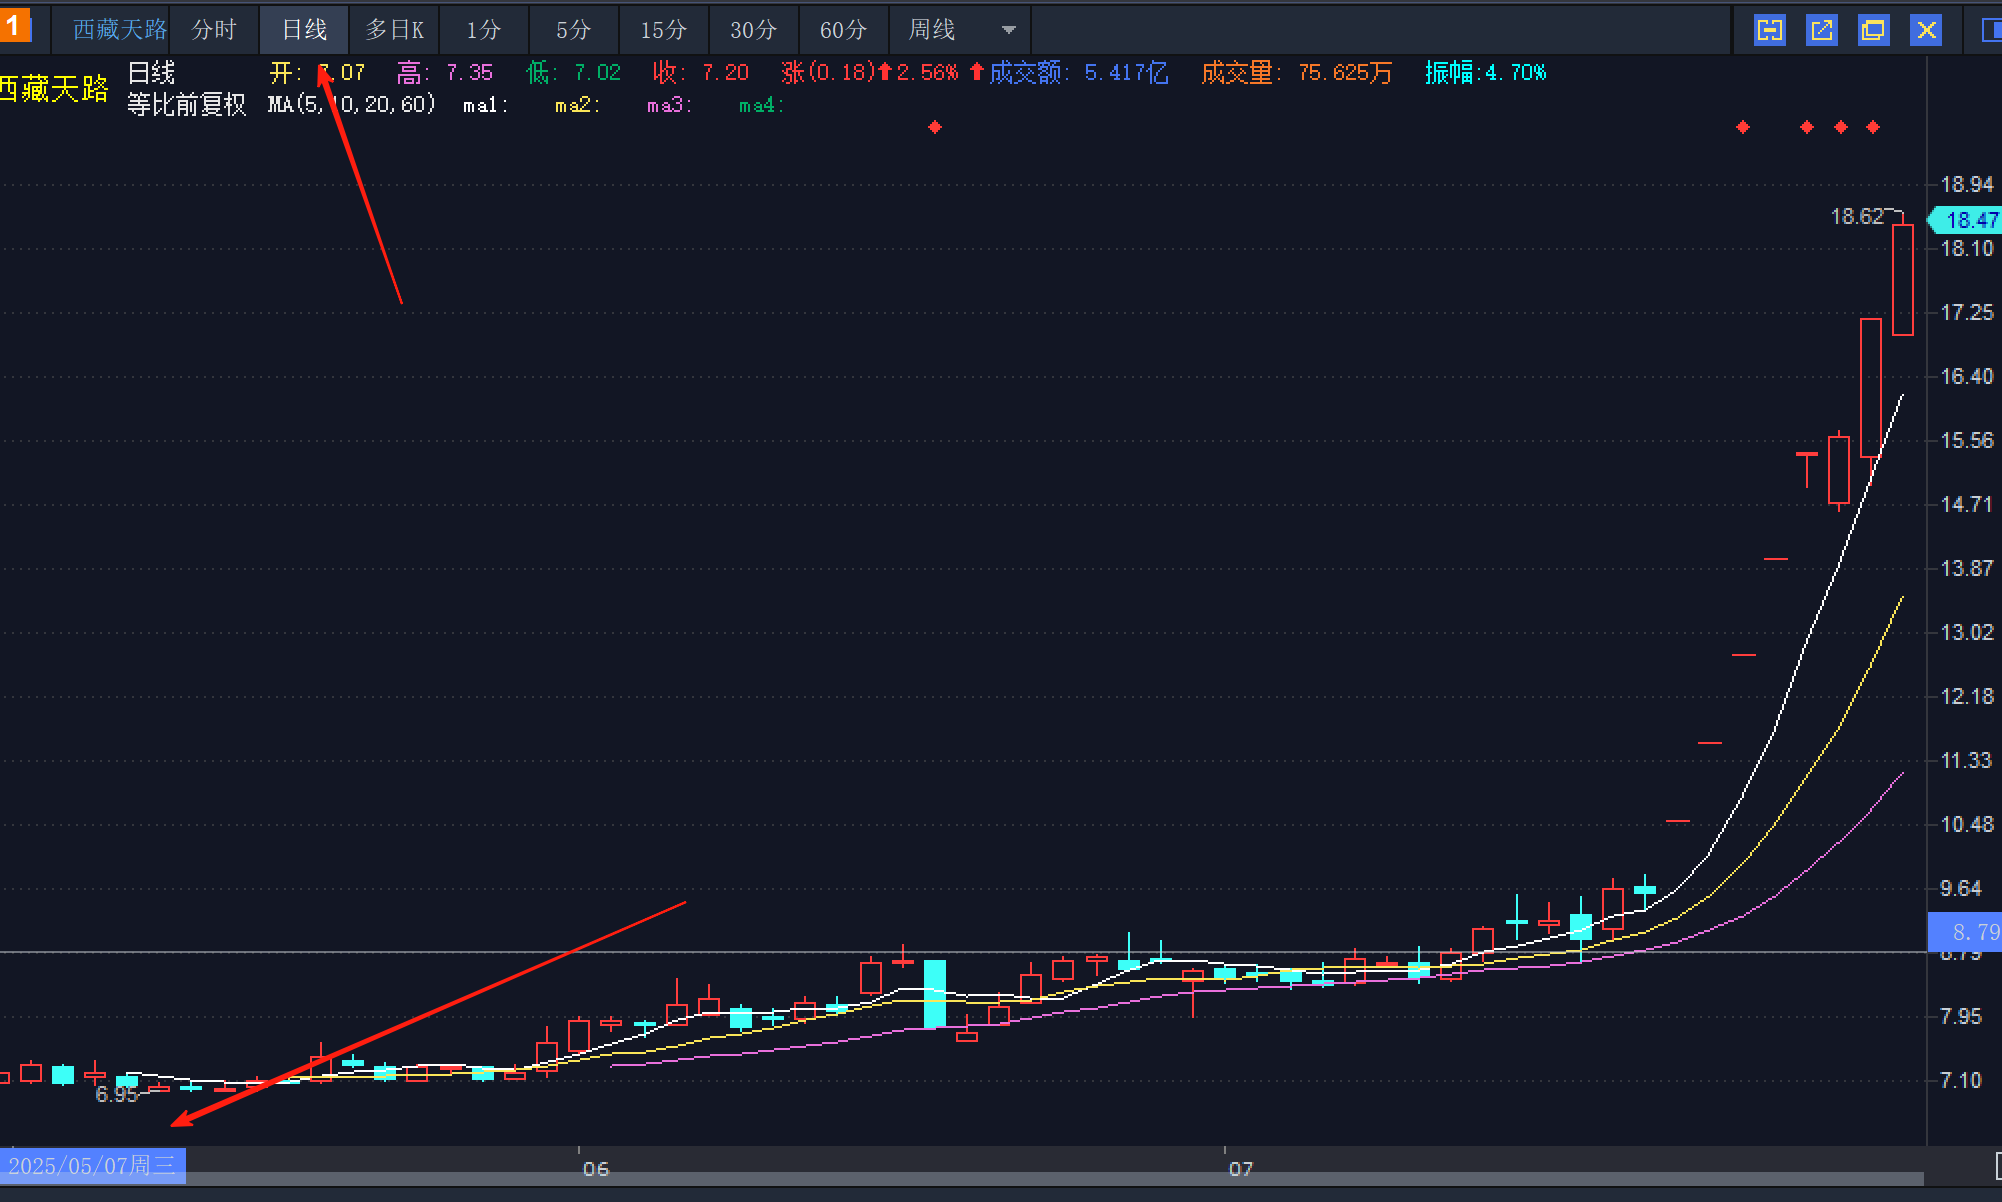Viewport: 2002px width, 1202px height.
Task: Close the chart with yellow X icon
Action: pyautogui.click(x=1926, y=30)
